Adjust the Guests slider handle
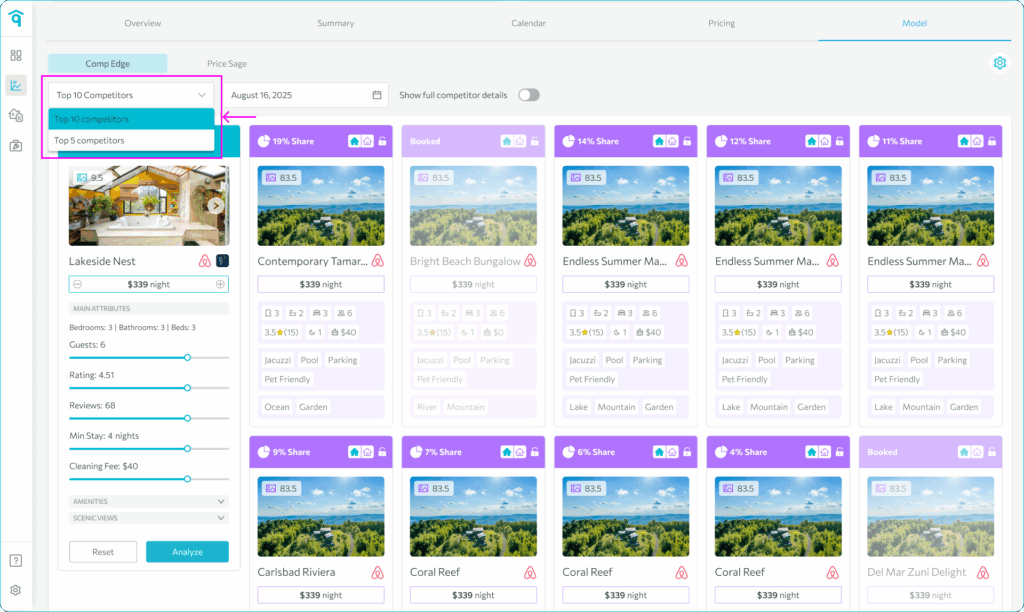The width and height of the screenshot is (1024, 612). 187,357
